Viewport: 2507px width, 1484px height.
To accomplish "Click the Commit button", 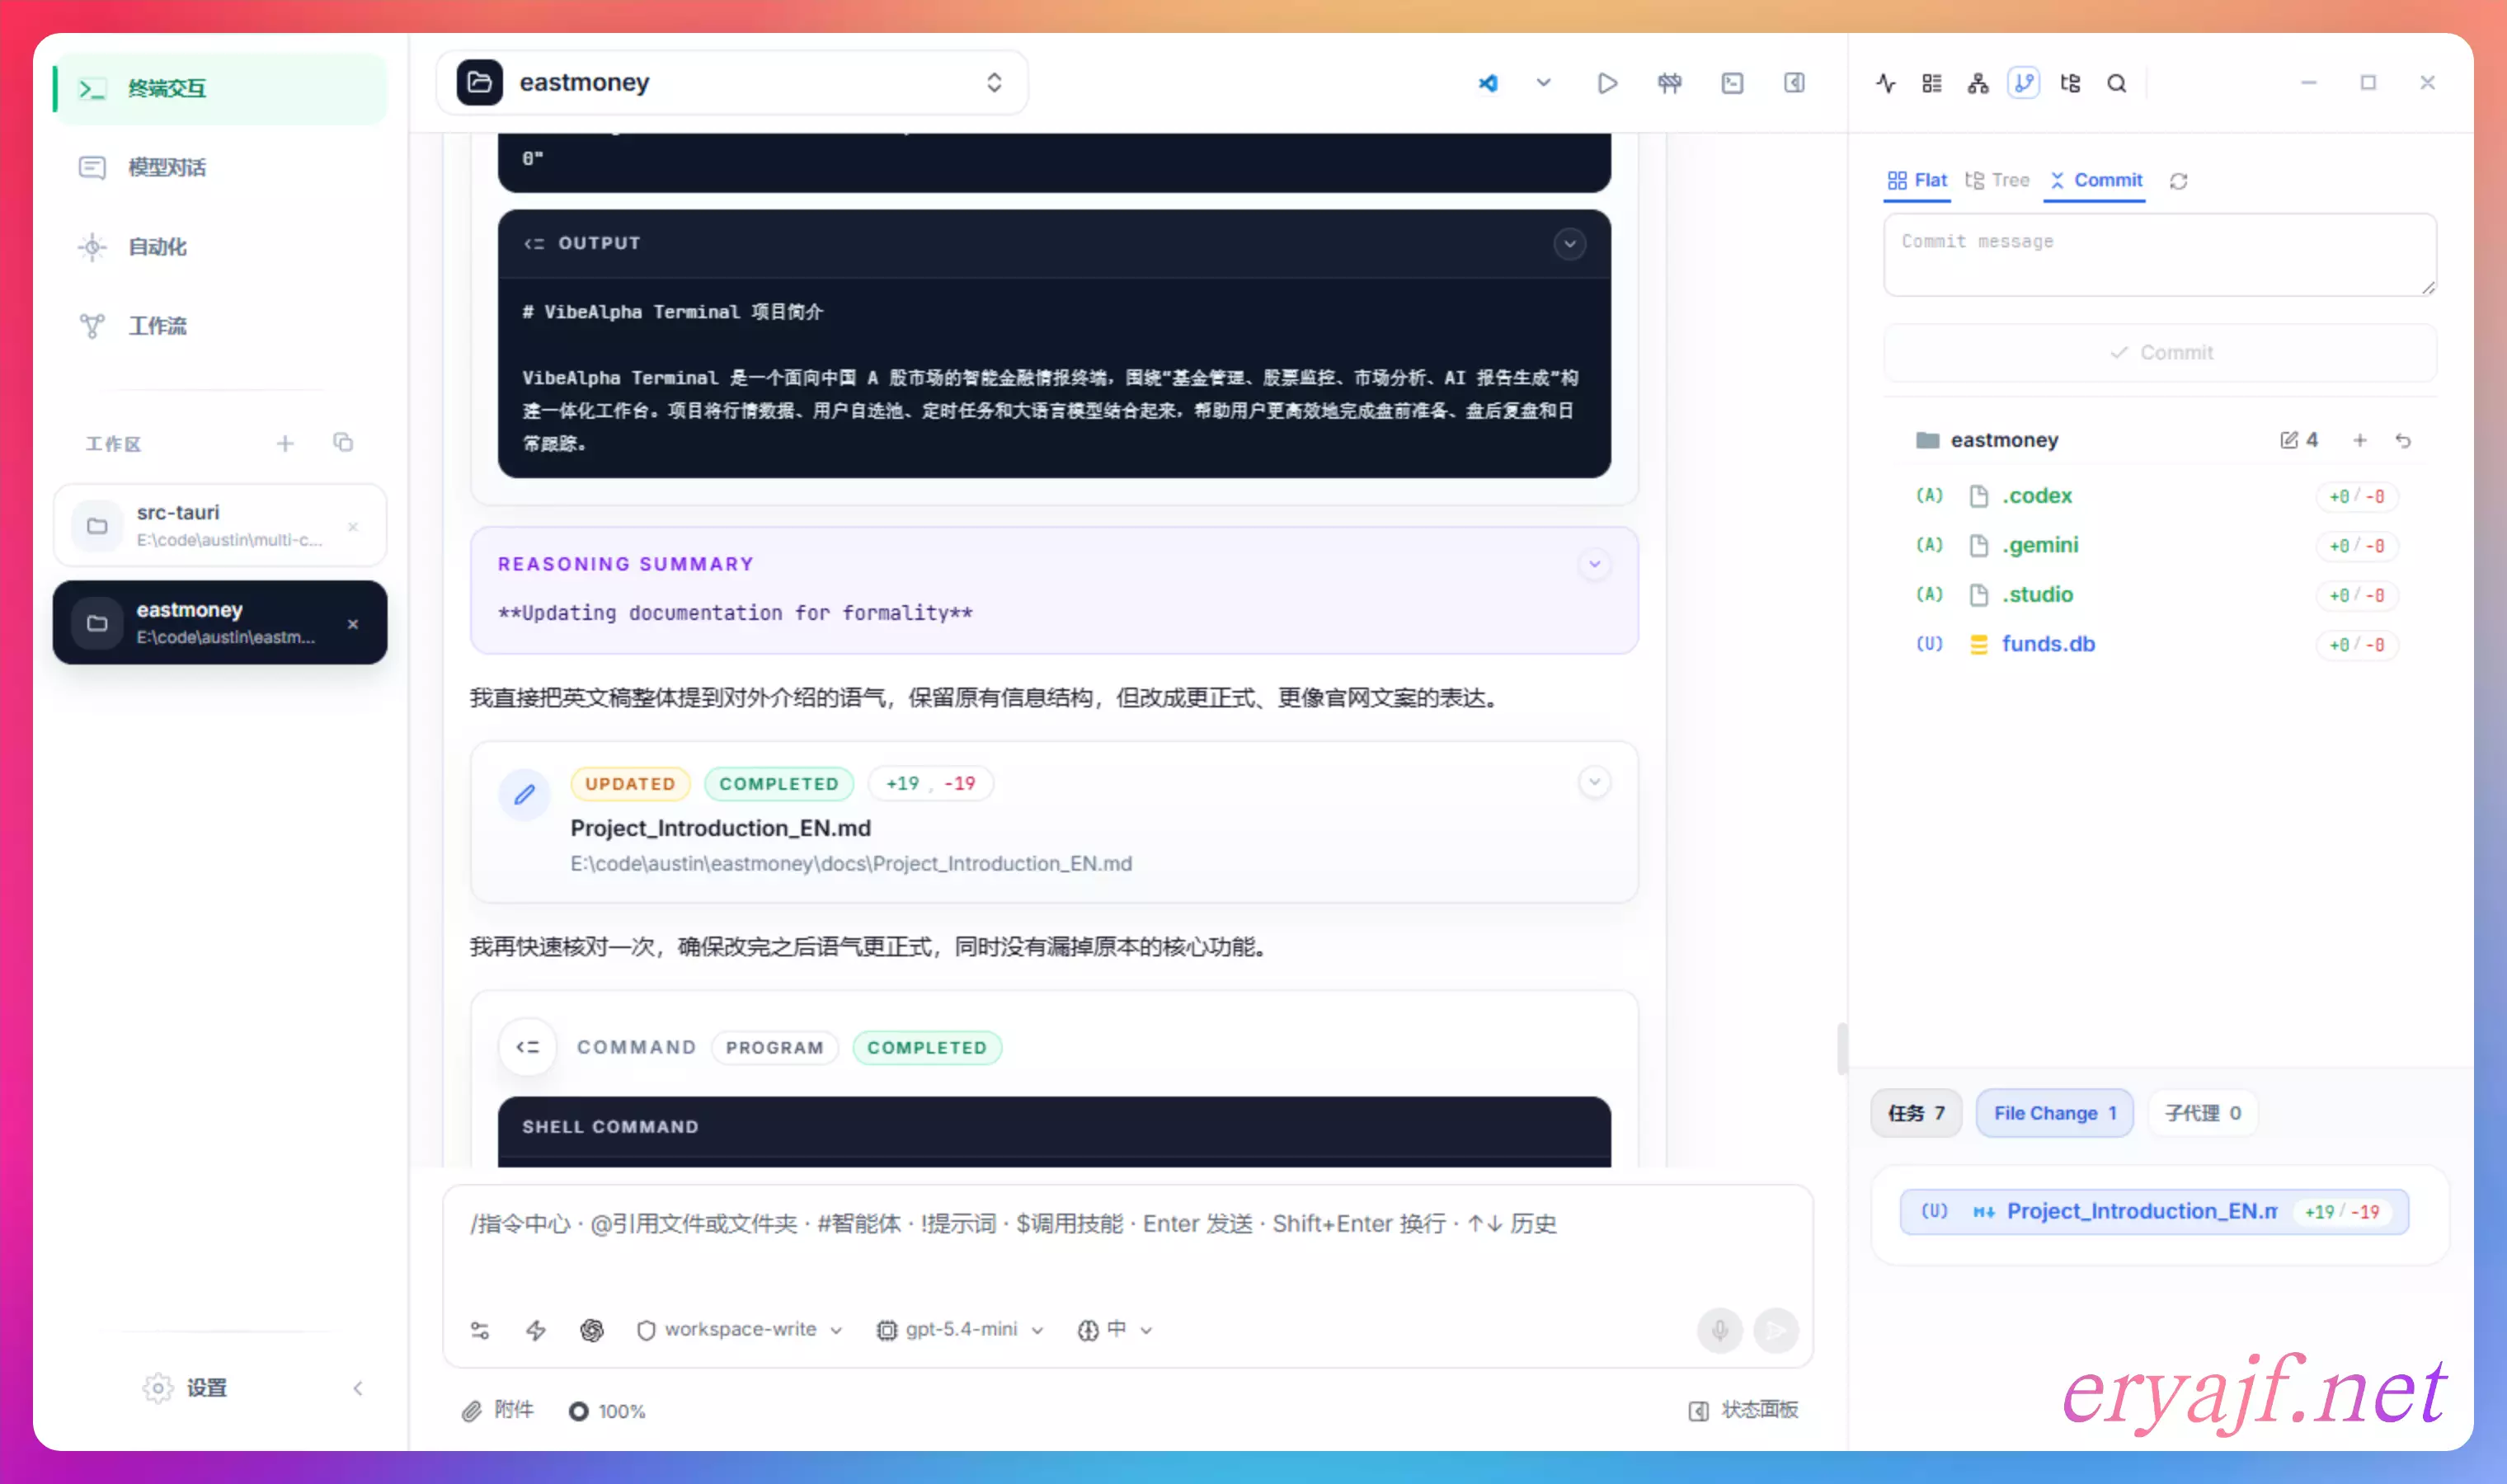I will coord(2160,352).
